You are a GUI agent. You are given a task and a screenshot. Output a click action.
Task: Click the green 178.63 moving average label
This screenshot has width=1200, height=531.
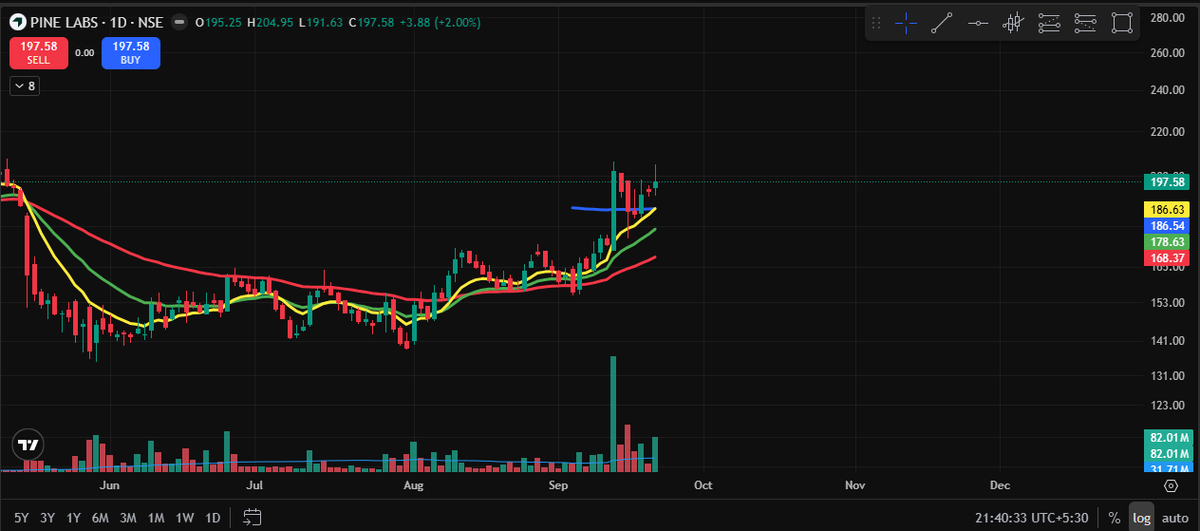point(1165,242)
